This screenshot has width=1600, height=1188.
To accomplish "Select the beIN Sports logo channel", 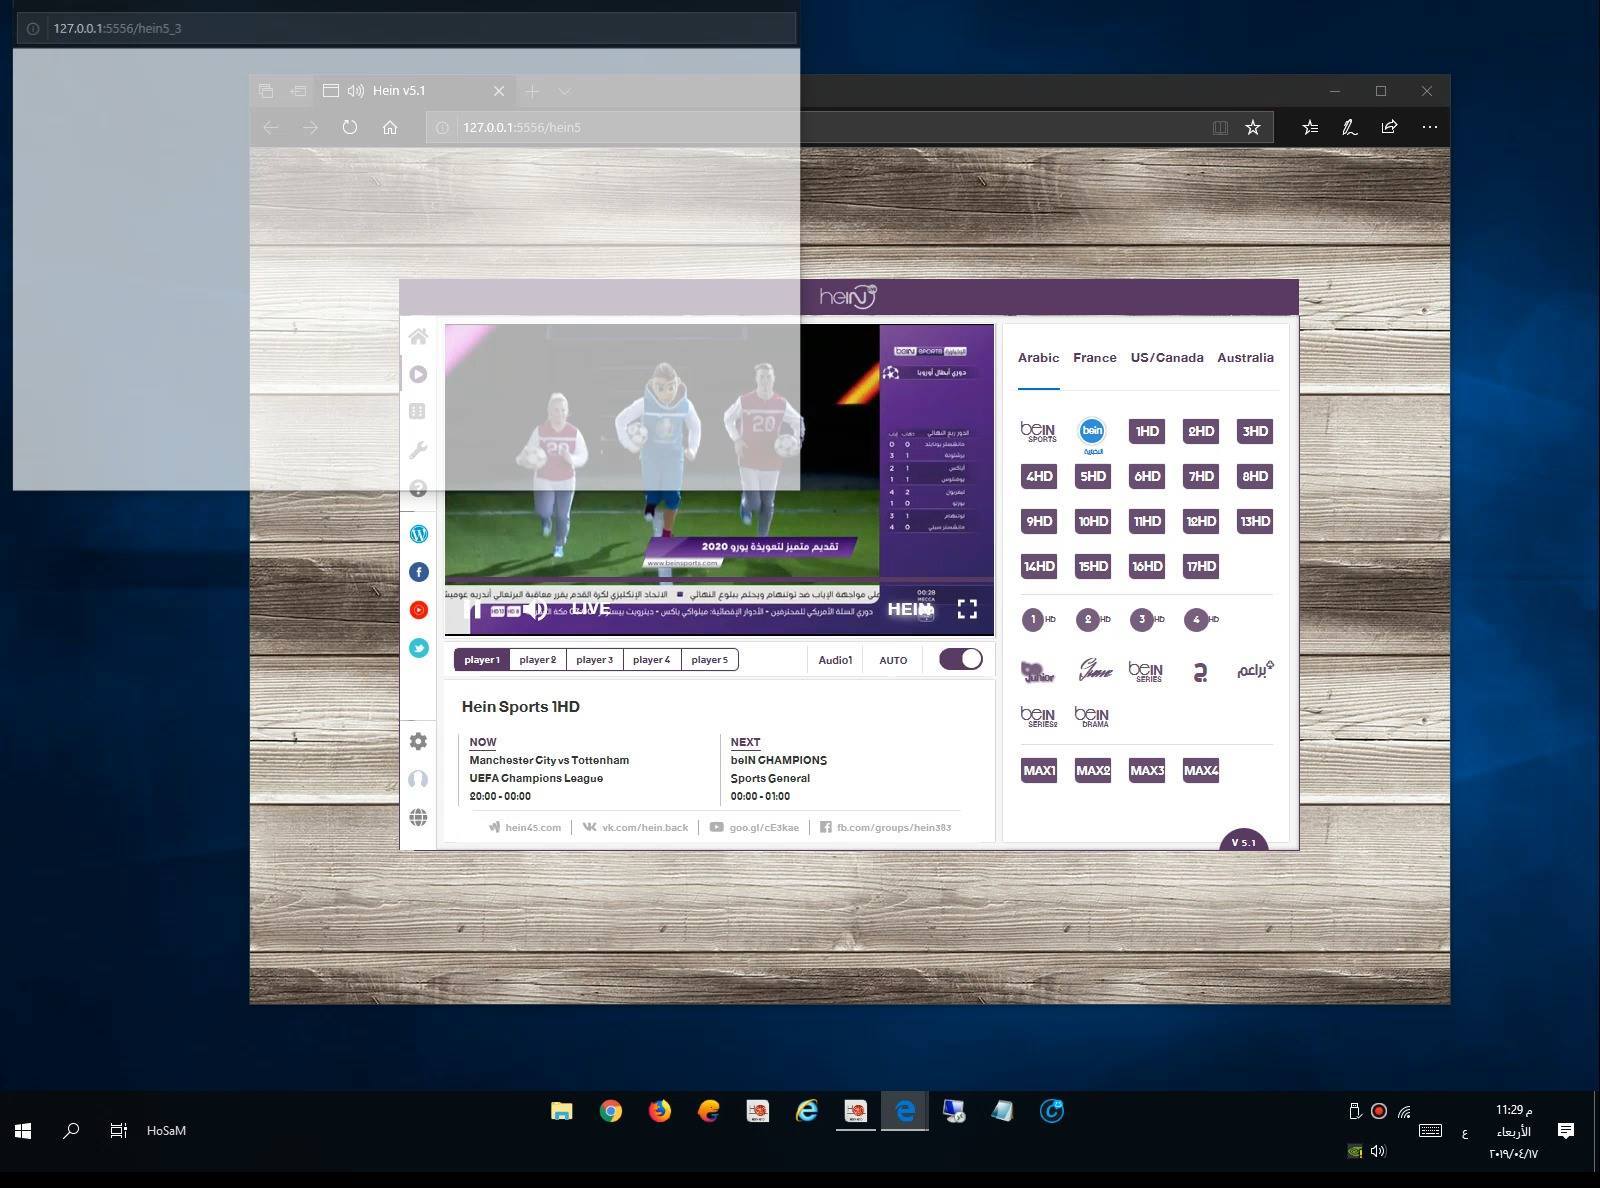I will (1038, 431).
